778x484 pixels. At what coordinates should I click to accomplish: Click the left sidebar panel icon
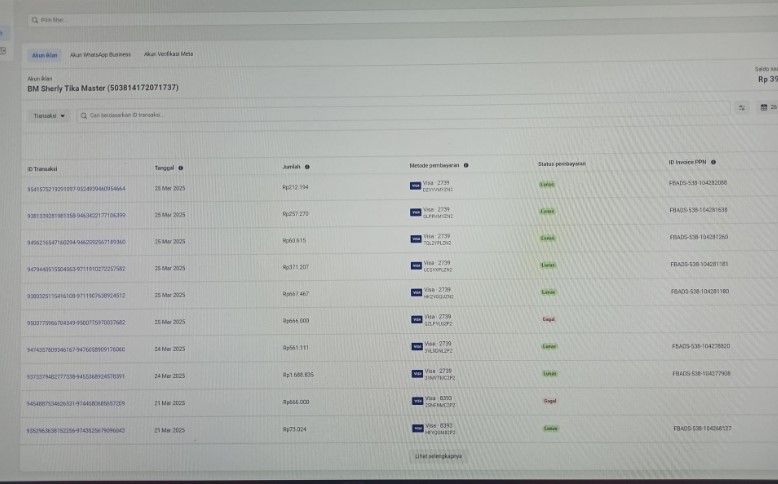coord(3,50)
